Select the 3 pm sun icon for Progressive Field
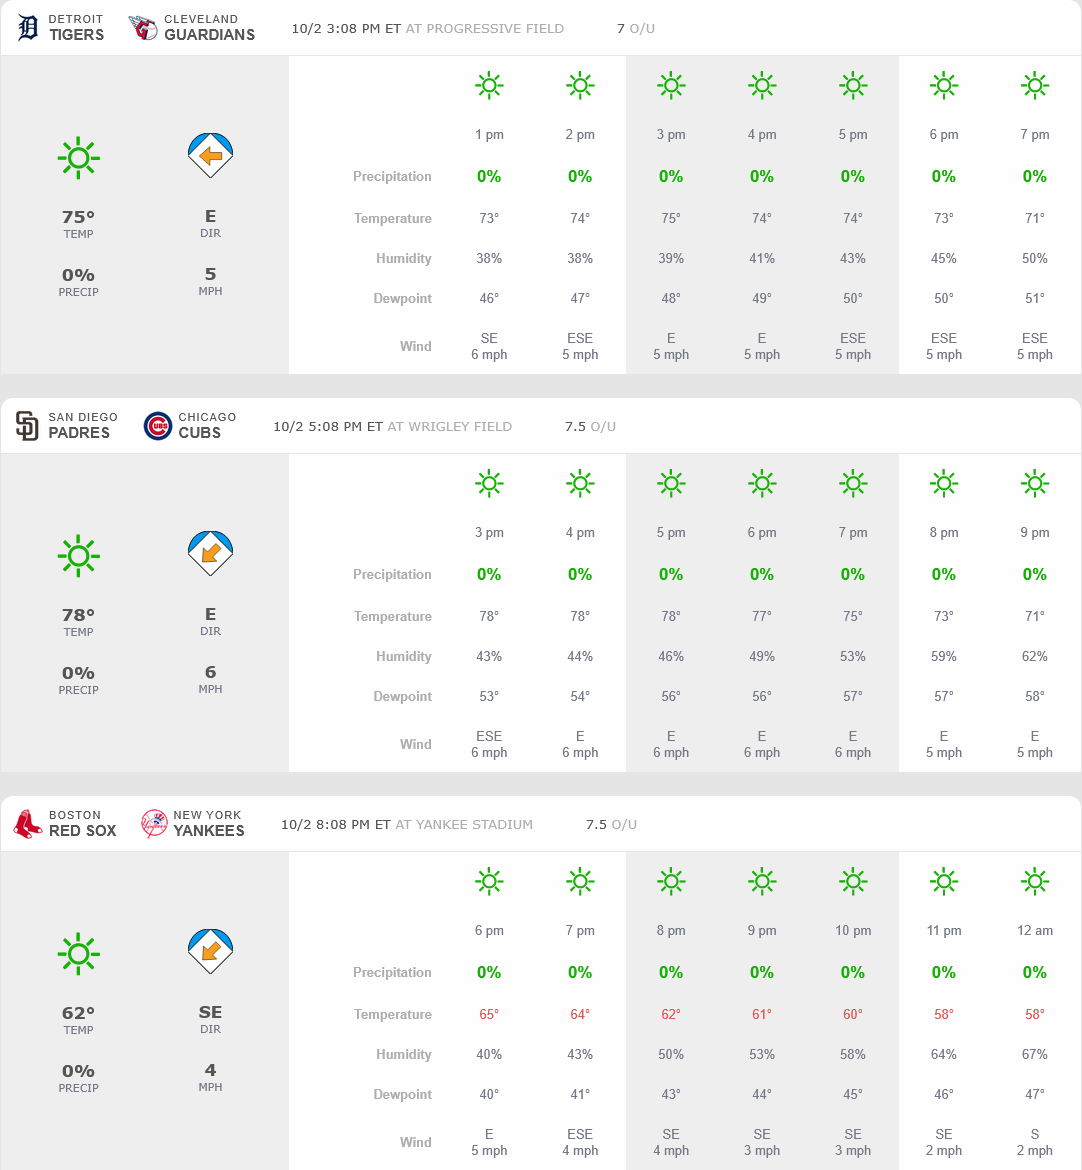The height and width of the screenshot is (1170, 1082). point(671,86)
